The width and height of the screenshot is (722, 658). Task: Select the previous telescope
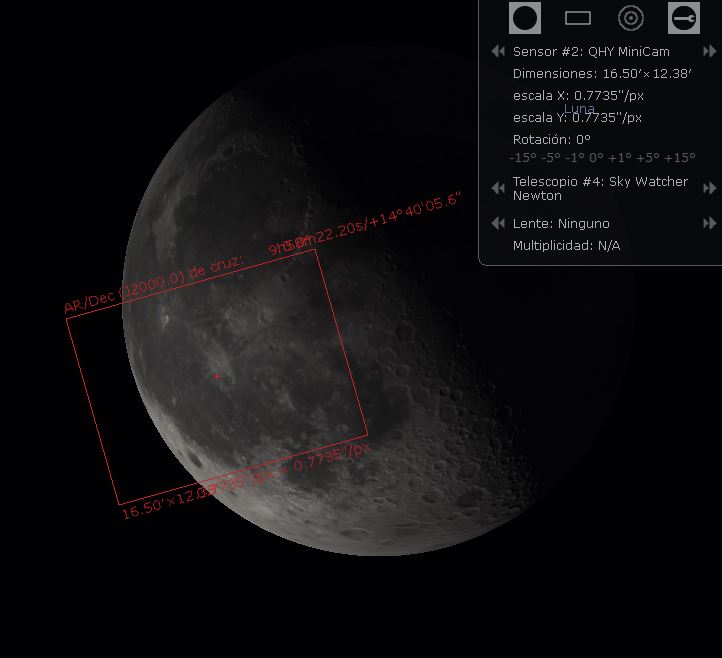tap(497, 188)
